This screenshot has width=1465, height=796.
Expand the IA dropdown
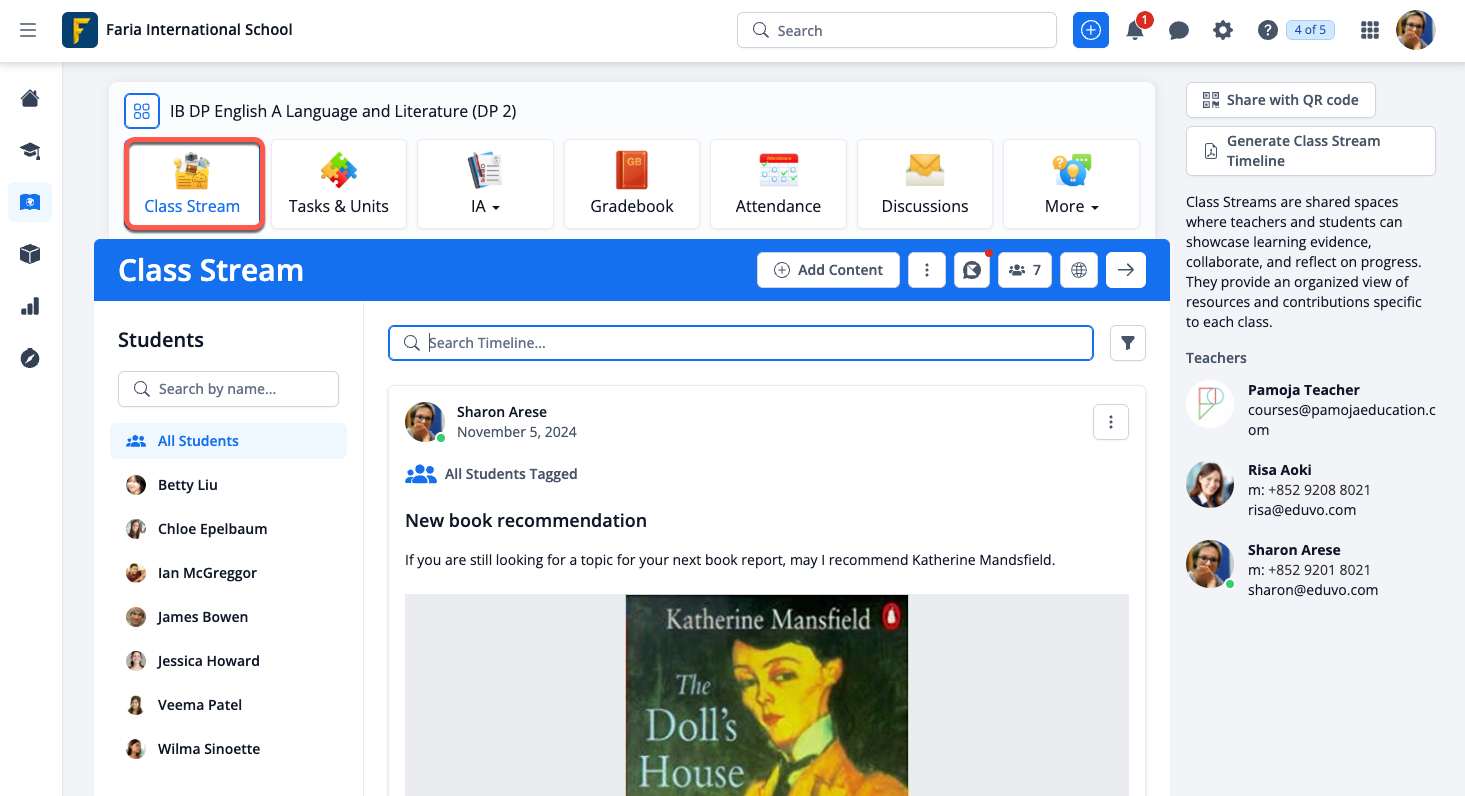(x=485, y=184)
